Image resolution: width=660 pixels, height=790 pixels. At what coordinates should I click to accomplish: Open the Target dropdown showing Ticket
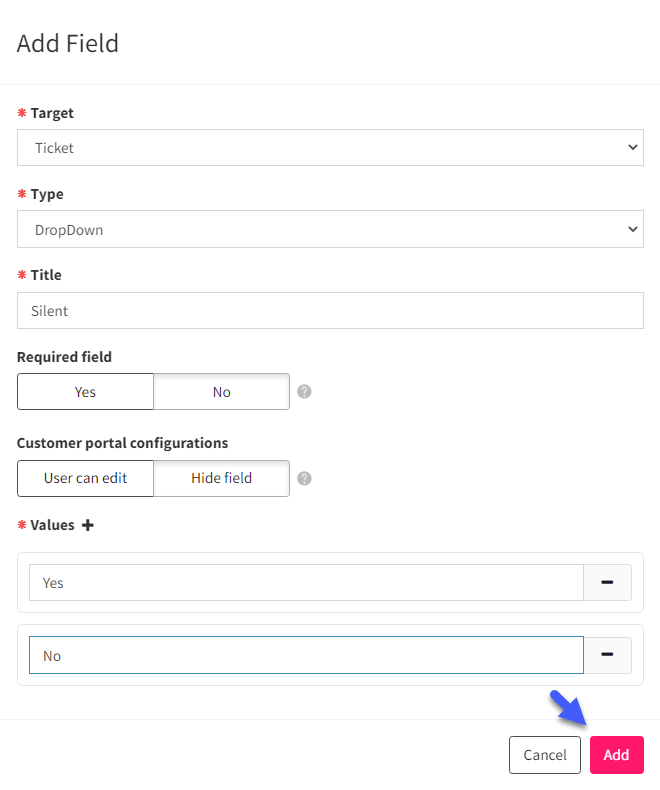coord(330,148)
